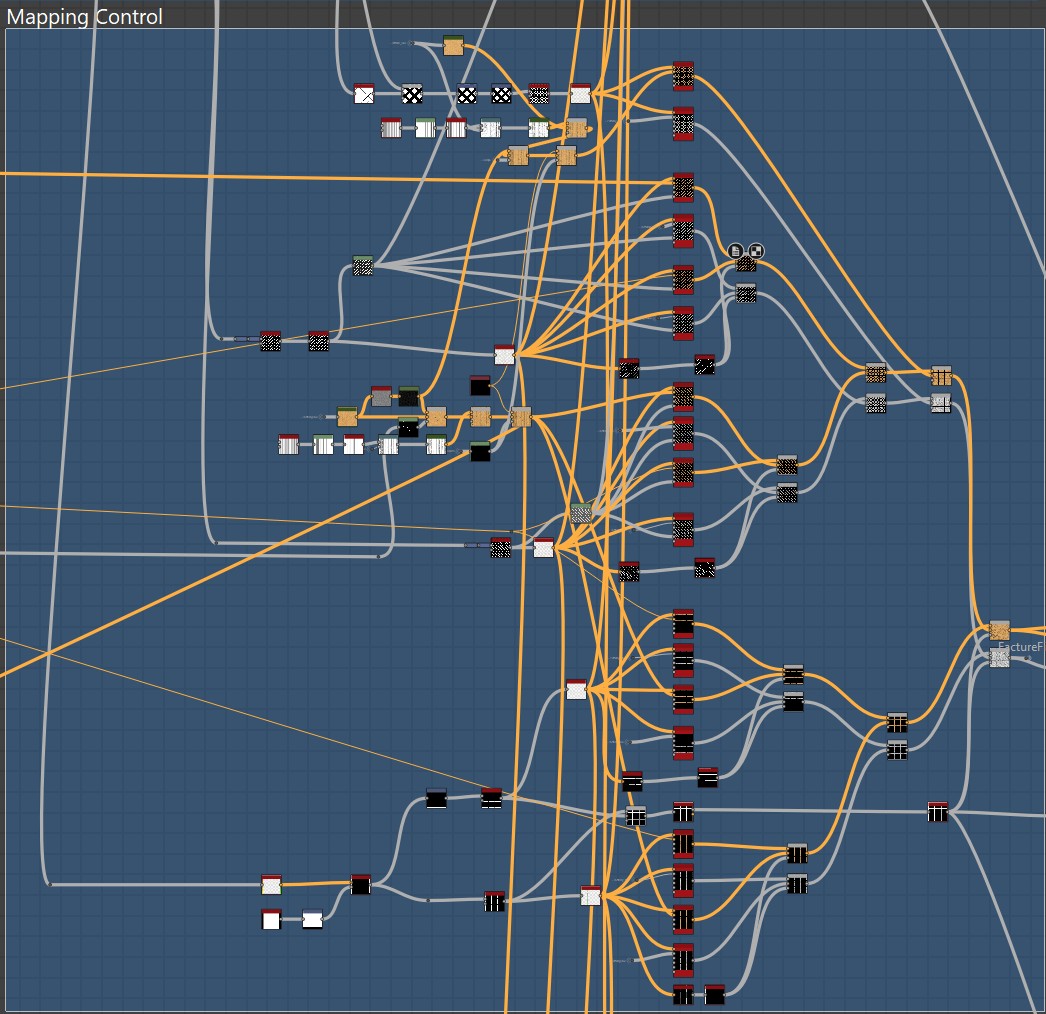
Task: Select the isolated striped red-header node at far right
Action: coord(937,812)
